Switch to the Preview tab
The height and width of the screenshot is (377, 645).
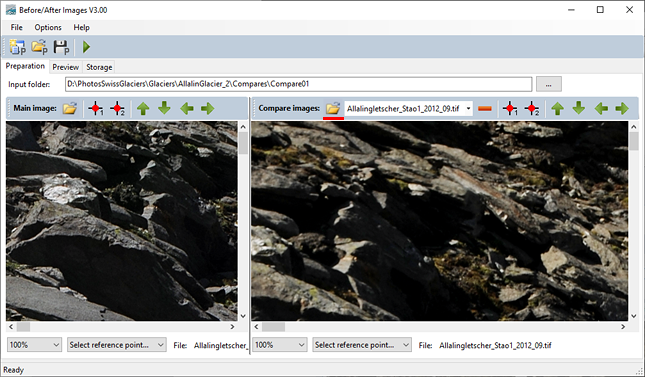click(65, 67)
